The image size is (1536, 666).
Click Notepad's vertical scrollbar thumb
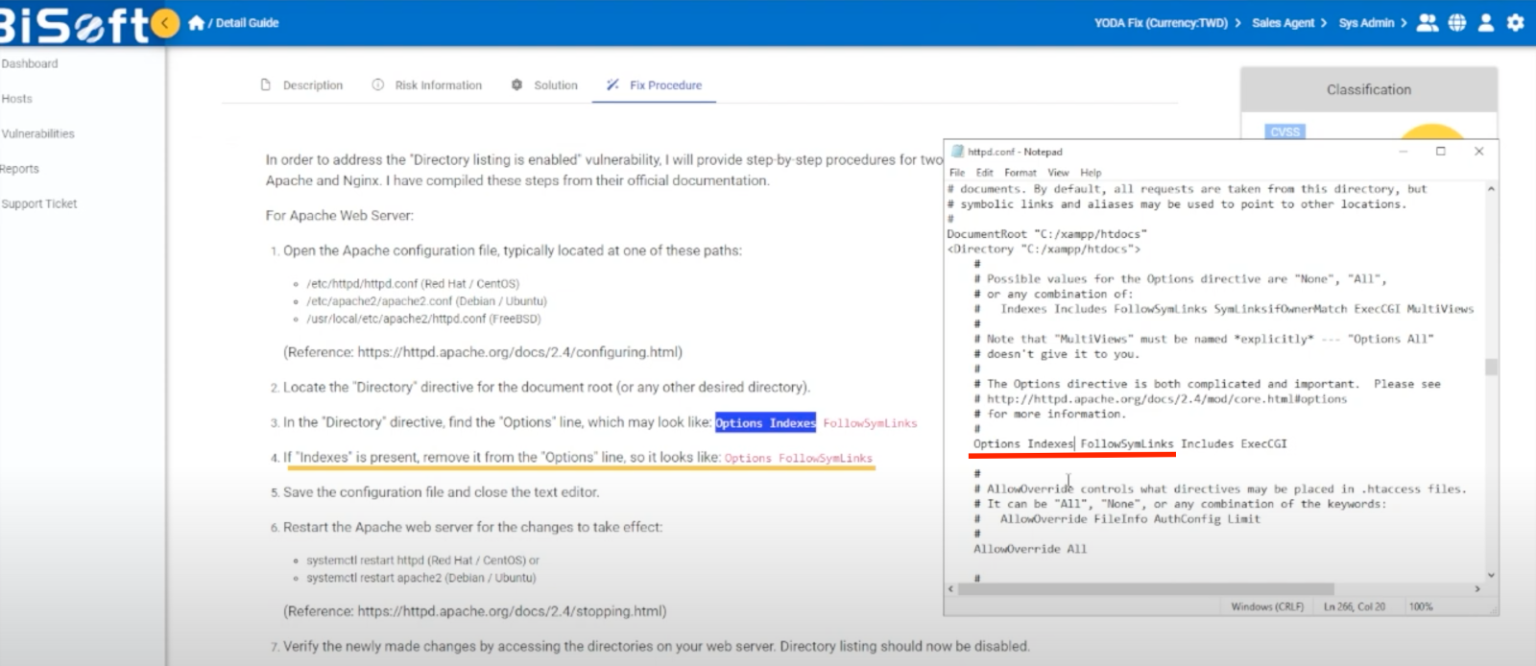coord(1491,367)
